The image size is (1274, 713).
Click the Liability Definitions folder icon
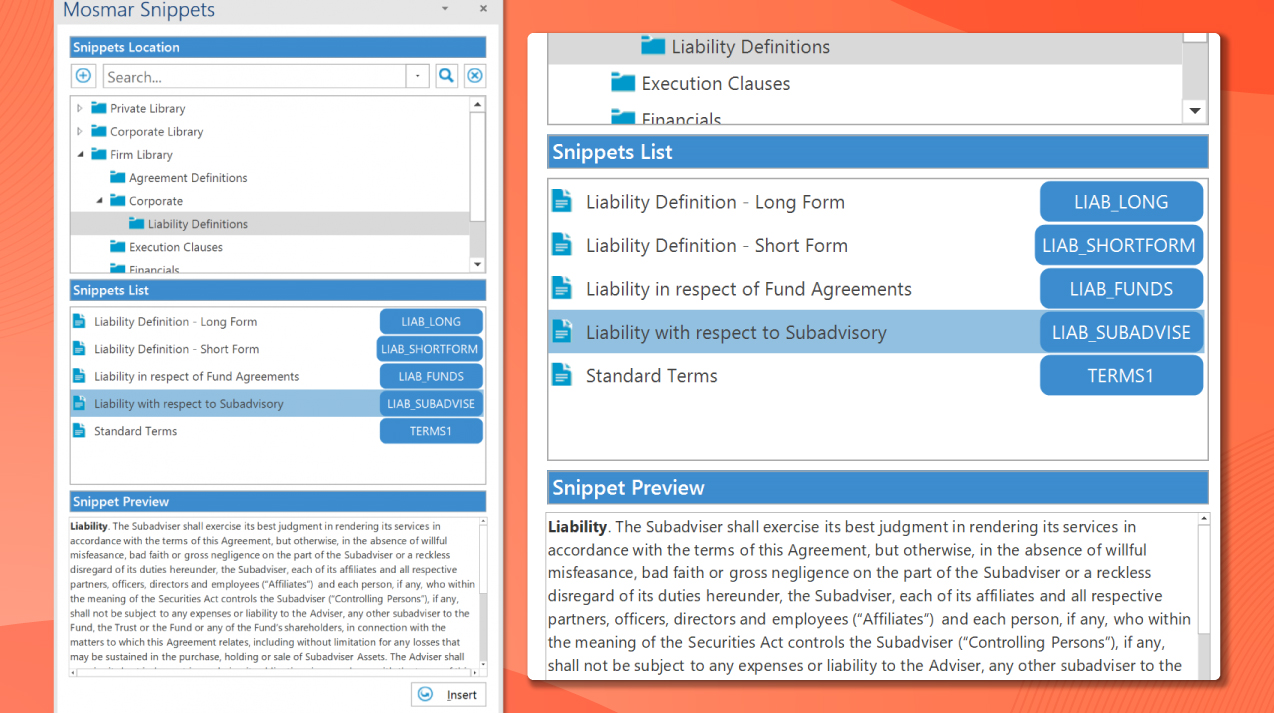pyautogui.click(x=136, y=223)
